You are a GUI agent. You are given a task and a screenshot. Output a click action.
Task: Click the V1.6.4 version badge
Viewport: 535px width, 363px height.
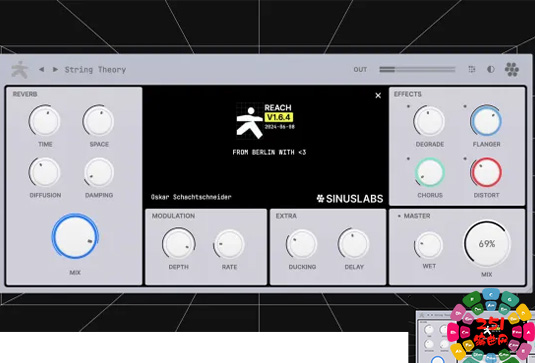click(278, 117)
